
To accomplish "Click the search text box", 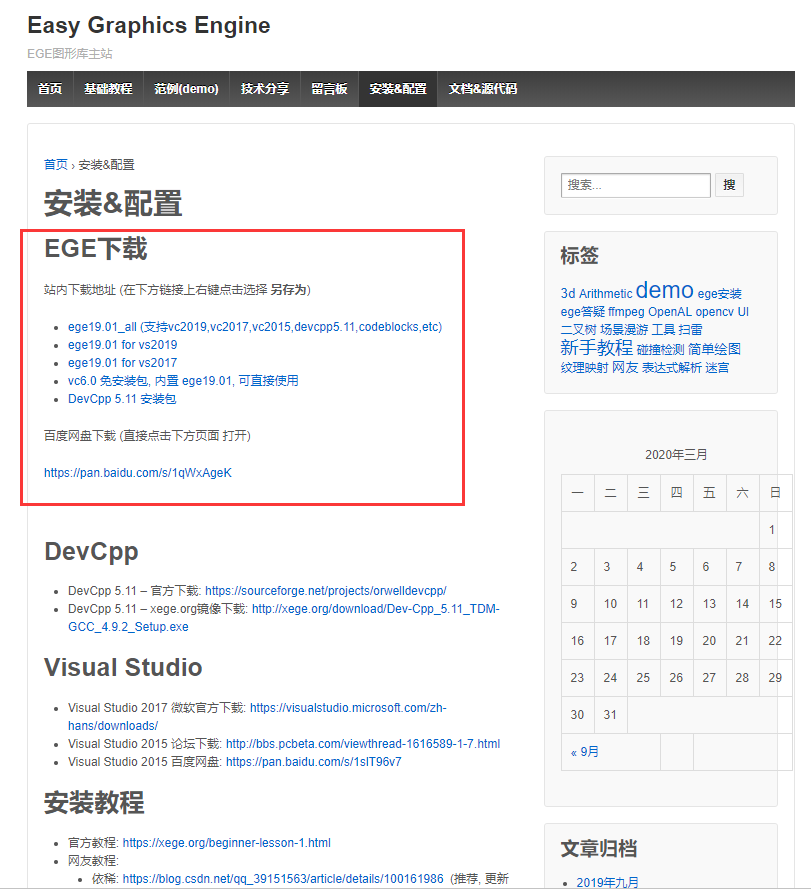I will 635,184.
